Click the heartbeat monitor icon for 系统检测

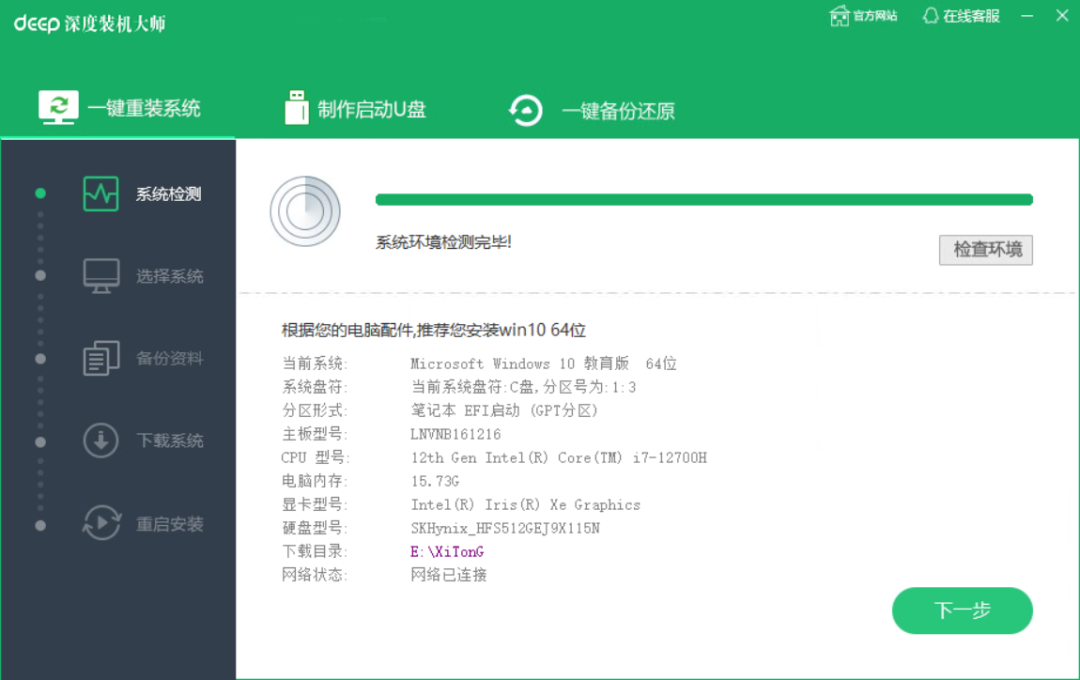click(101, 194)
